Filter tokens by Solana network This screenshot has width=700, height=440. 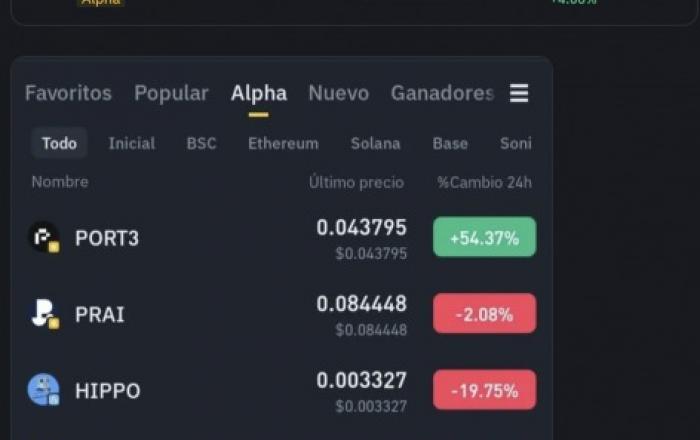point(375,143)
